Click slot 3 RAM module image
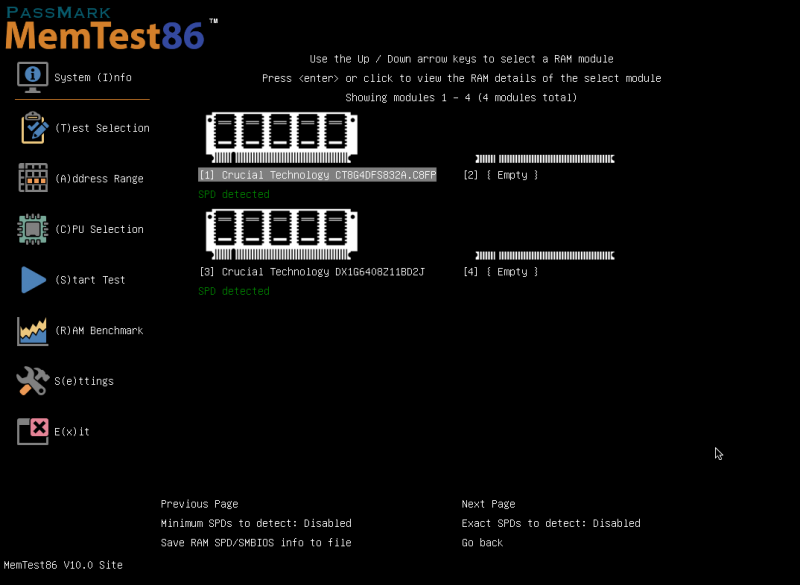Screen dimensions: 800x585 point(282,234)
